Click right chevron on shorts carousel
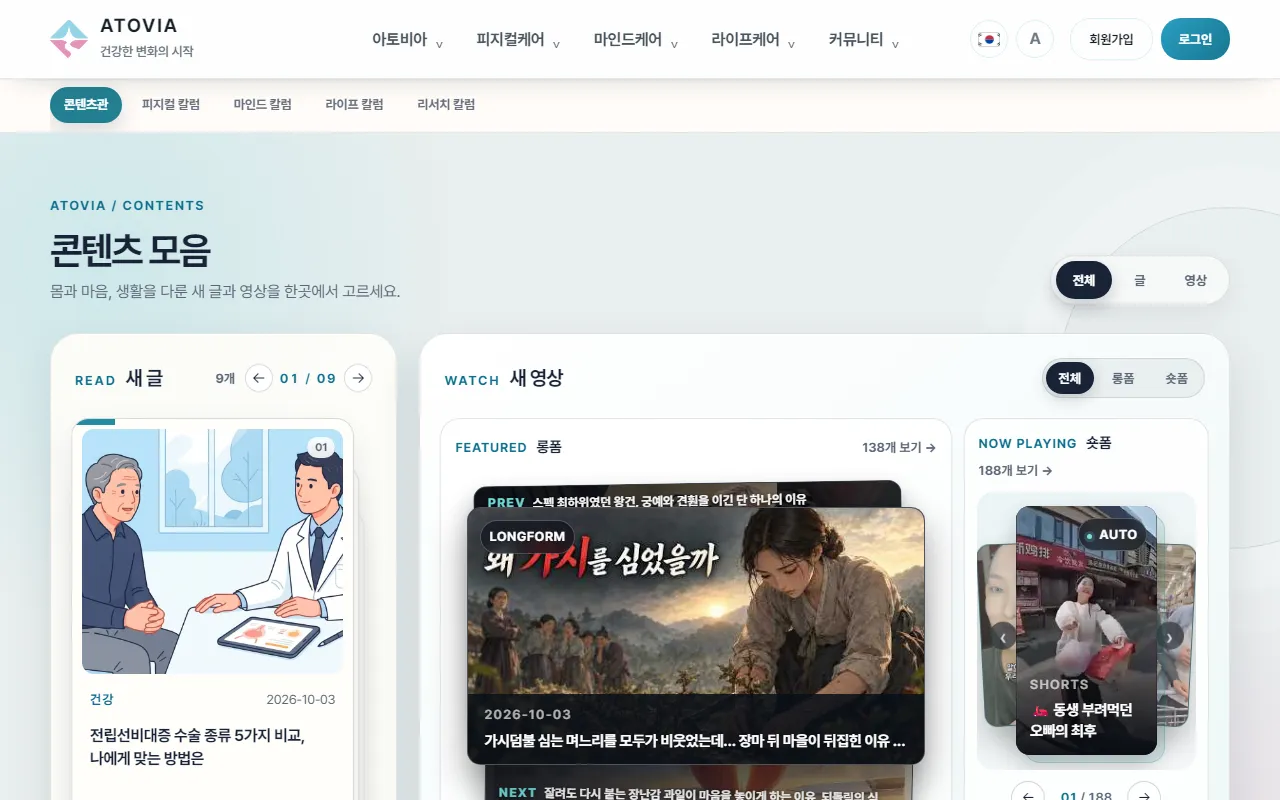The image size is (1280, 800). click(1170, 636)
